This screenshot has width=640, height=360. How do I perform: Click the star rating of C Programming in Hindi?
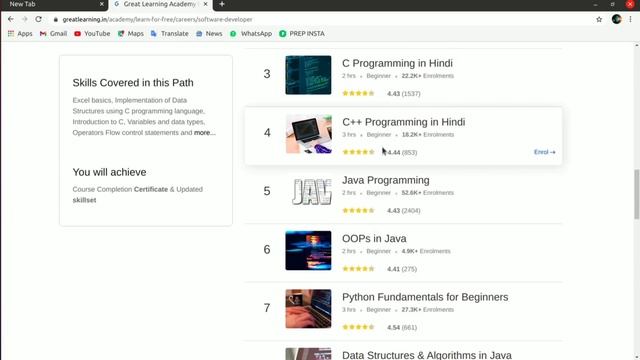(x=358, y=93)
